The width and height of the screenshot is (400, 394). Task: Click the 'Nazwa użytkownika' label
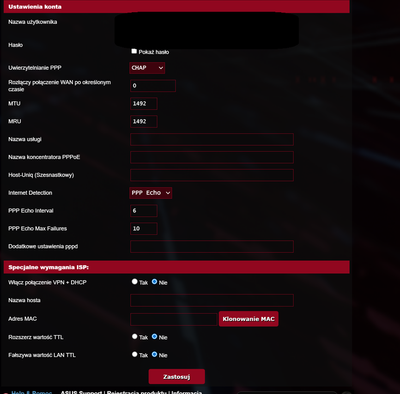tap(33, 22)
